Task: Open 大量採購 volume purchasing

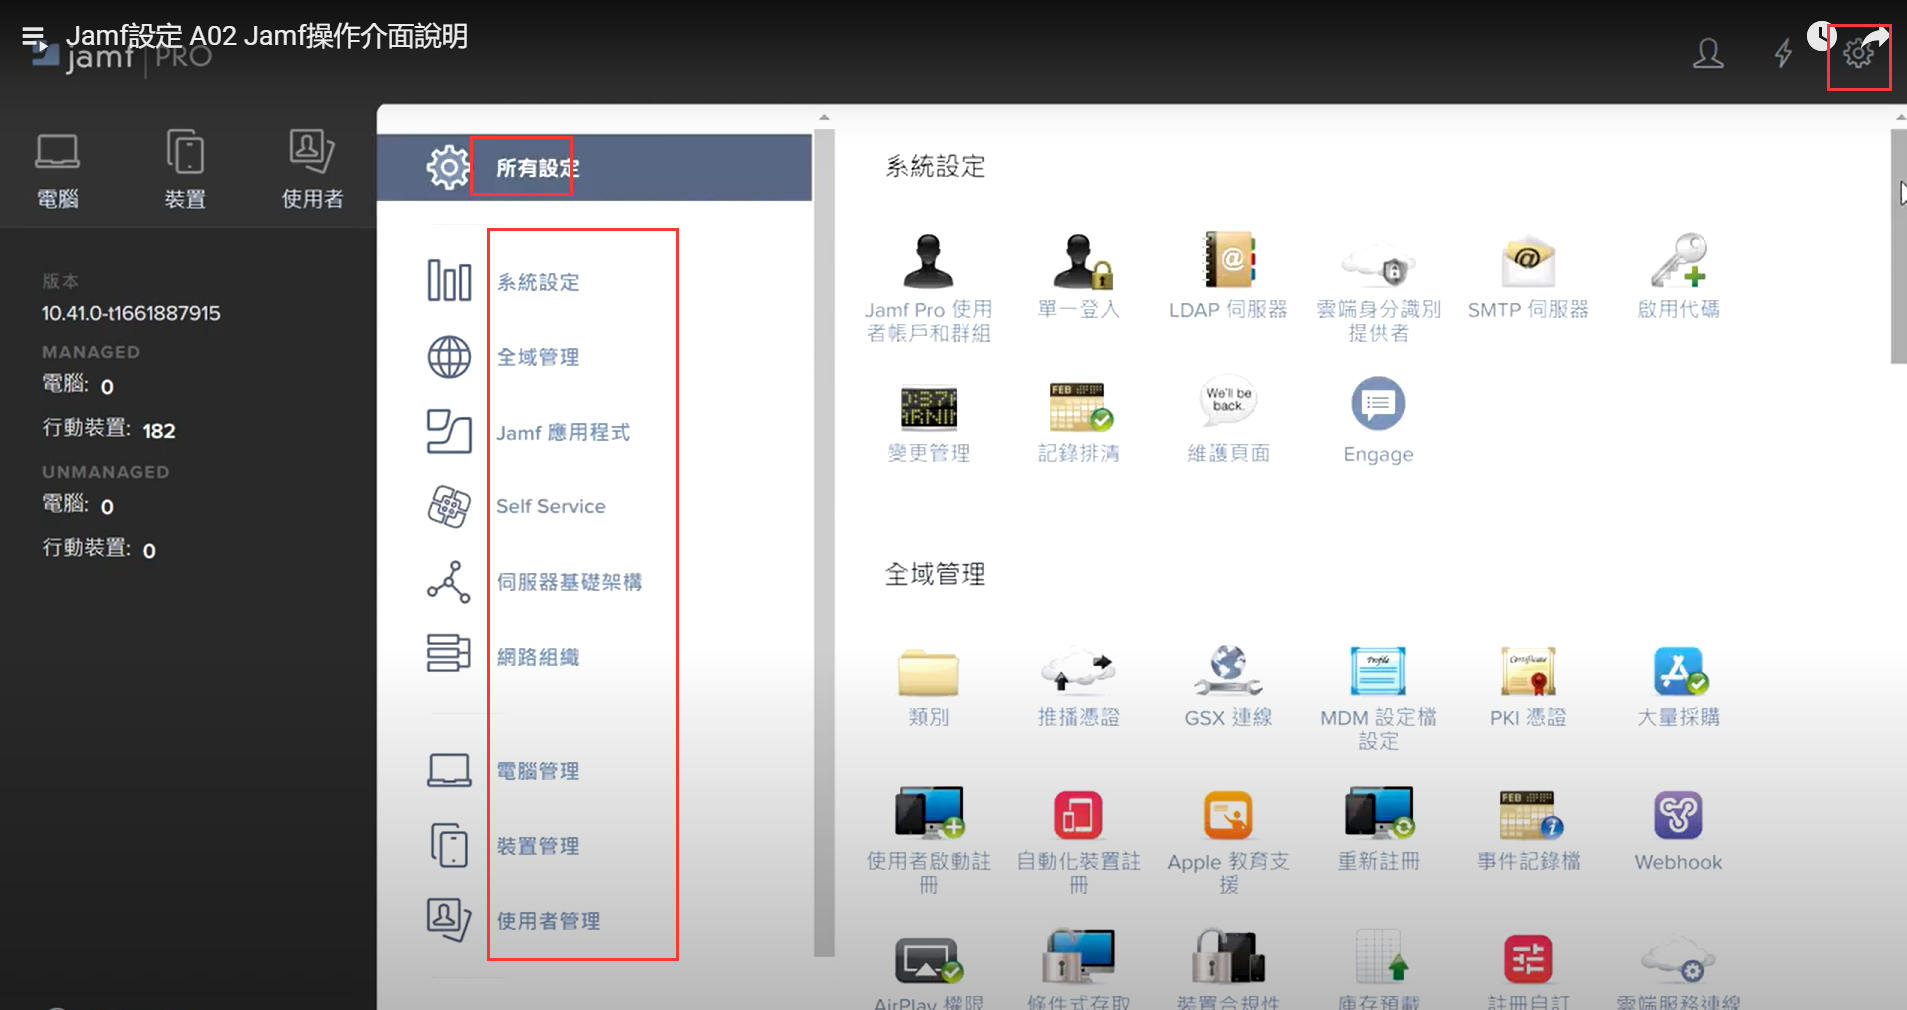Action: click(1678, 686)
